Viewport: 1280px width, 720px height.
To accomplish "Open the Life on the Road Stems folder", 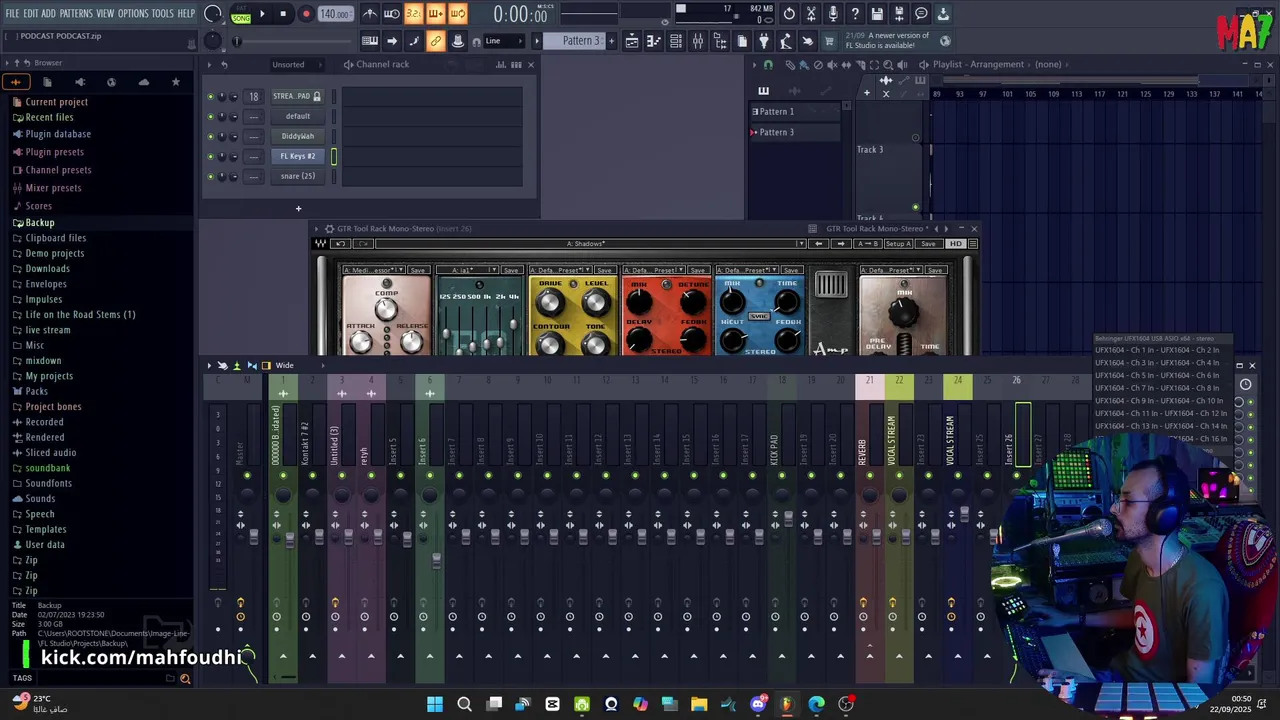I will coord(80,315).
